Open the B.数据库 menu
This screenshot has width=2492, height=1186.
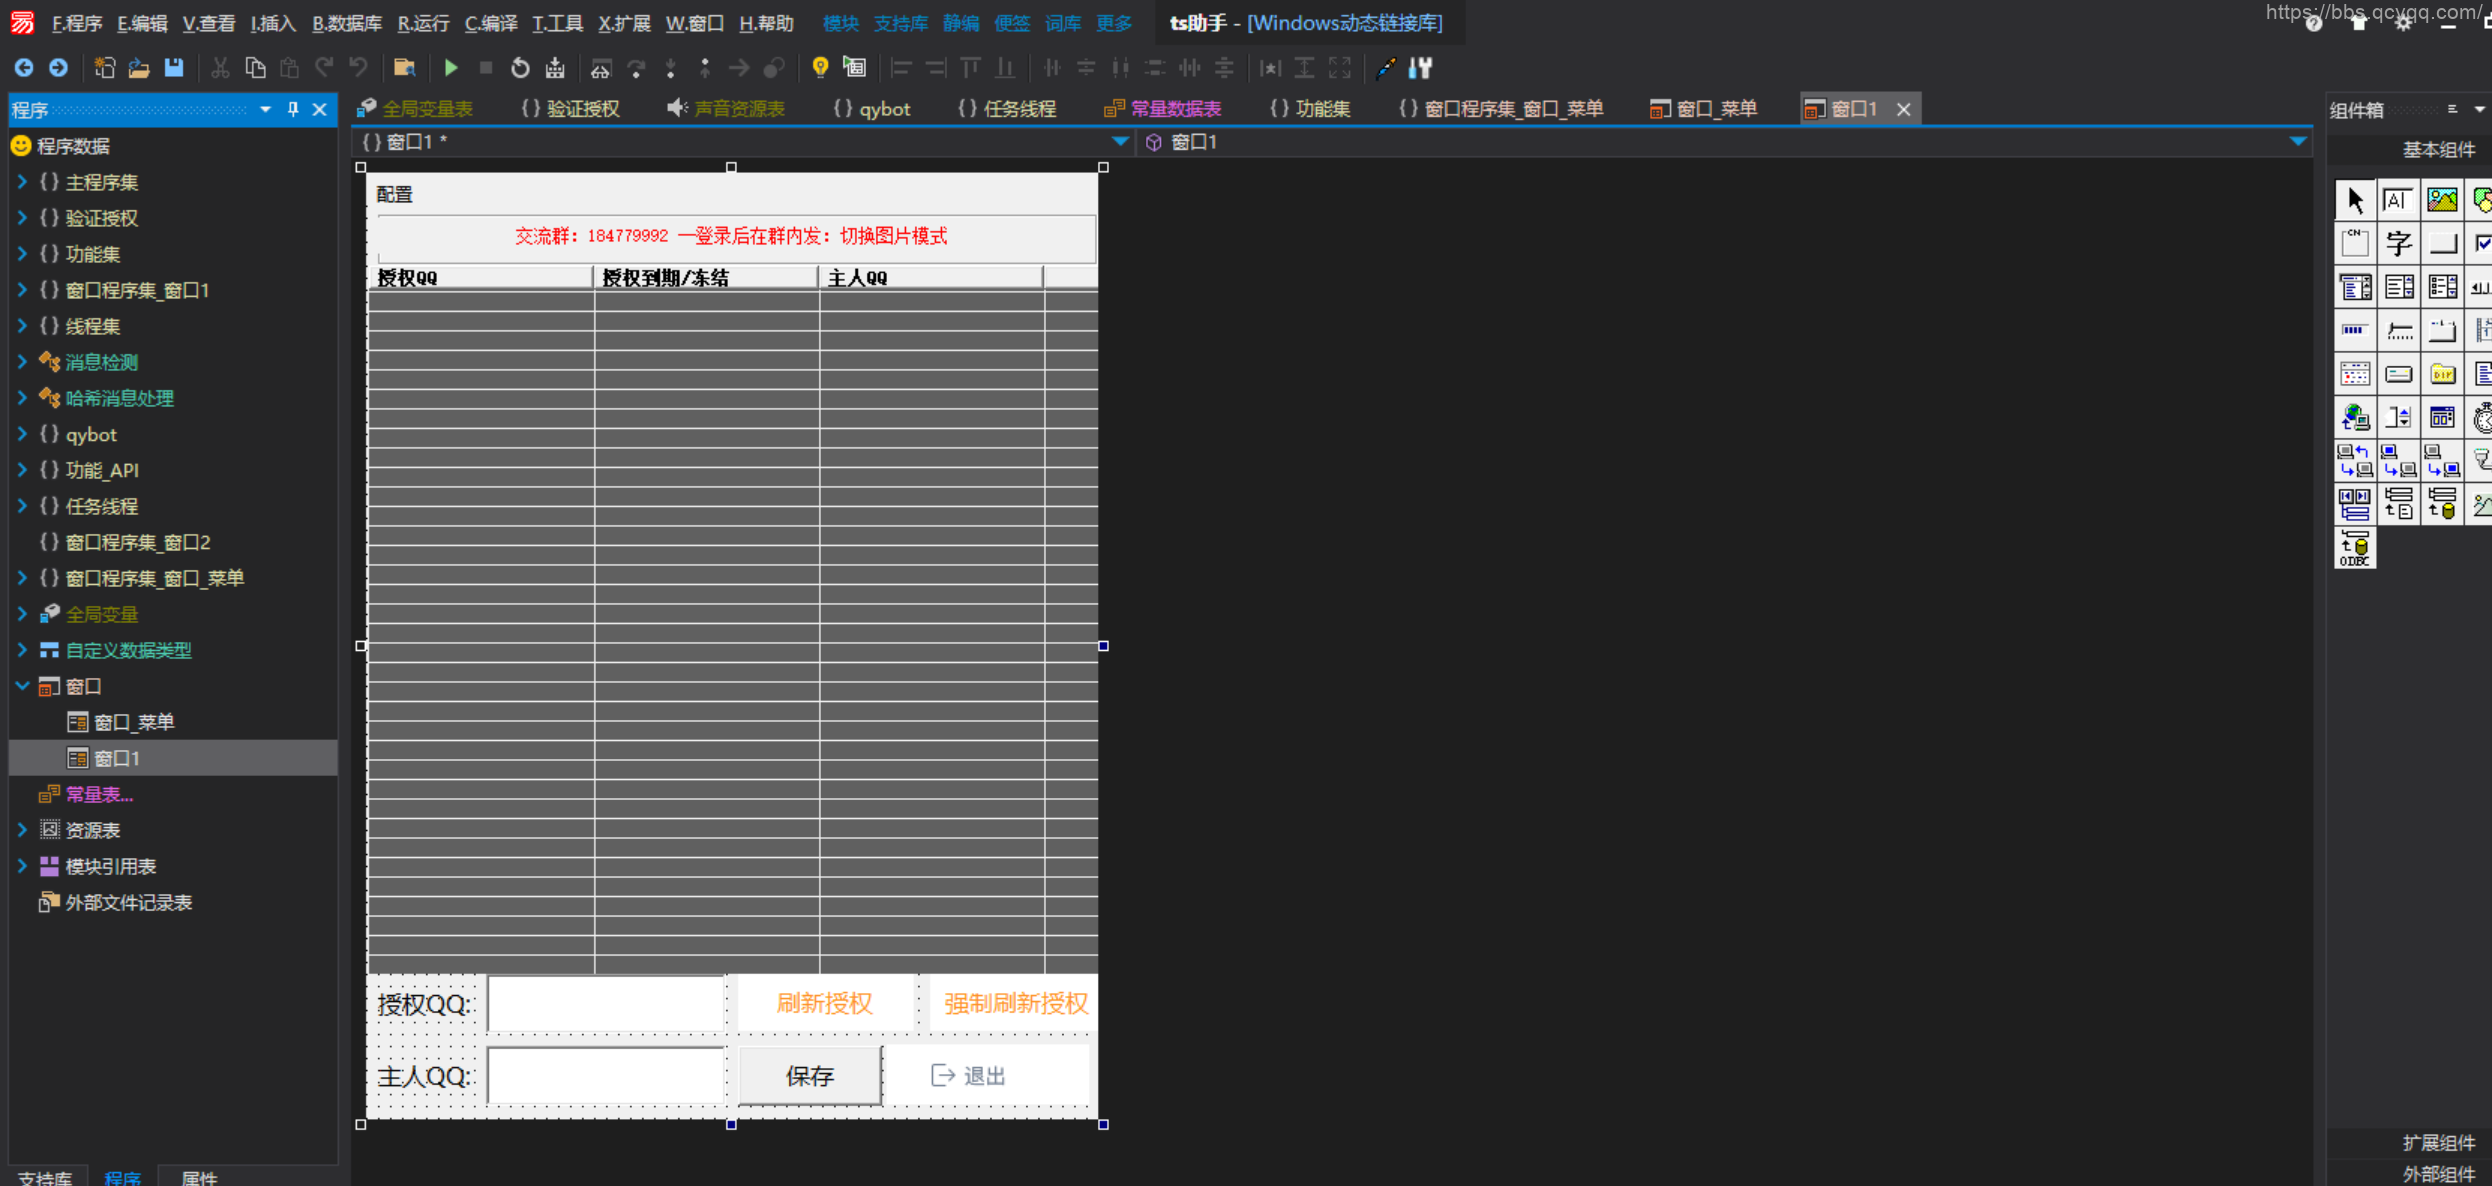346,23
